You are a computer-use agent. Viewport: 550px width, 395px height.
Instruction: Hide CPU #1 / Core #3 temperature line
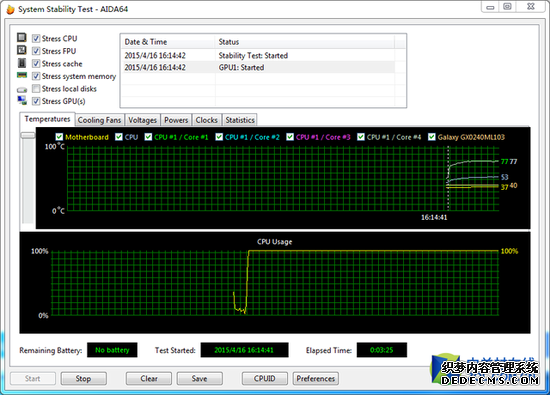point(290,137)
